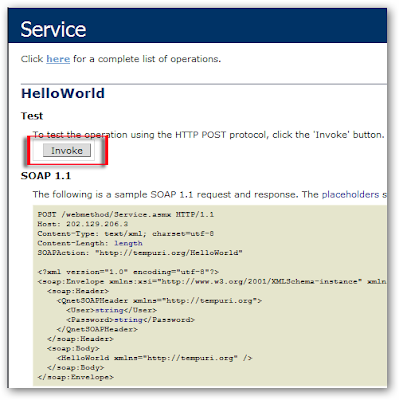Click the <soap:Envelope opening tag line
This screenshot has width=399, height=400.
pyautogui.click(x=212, y=282)
